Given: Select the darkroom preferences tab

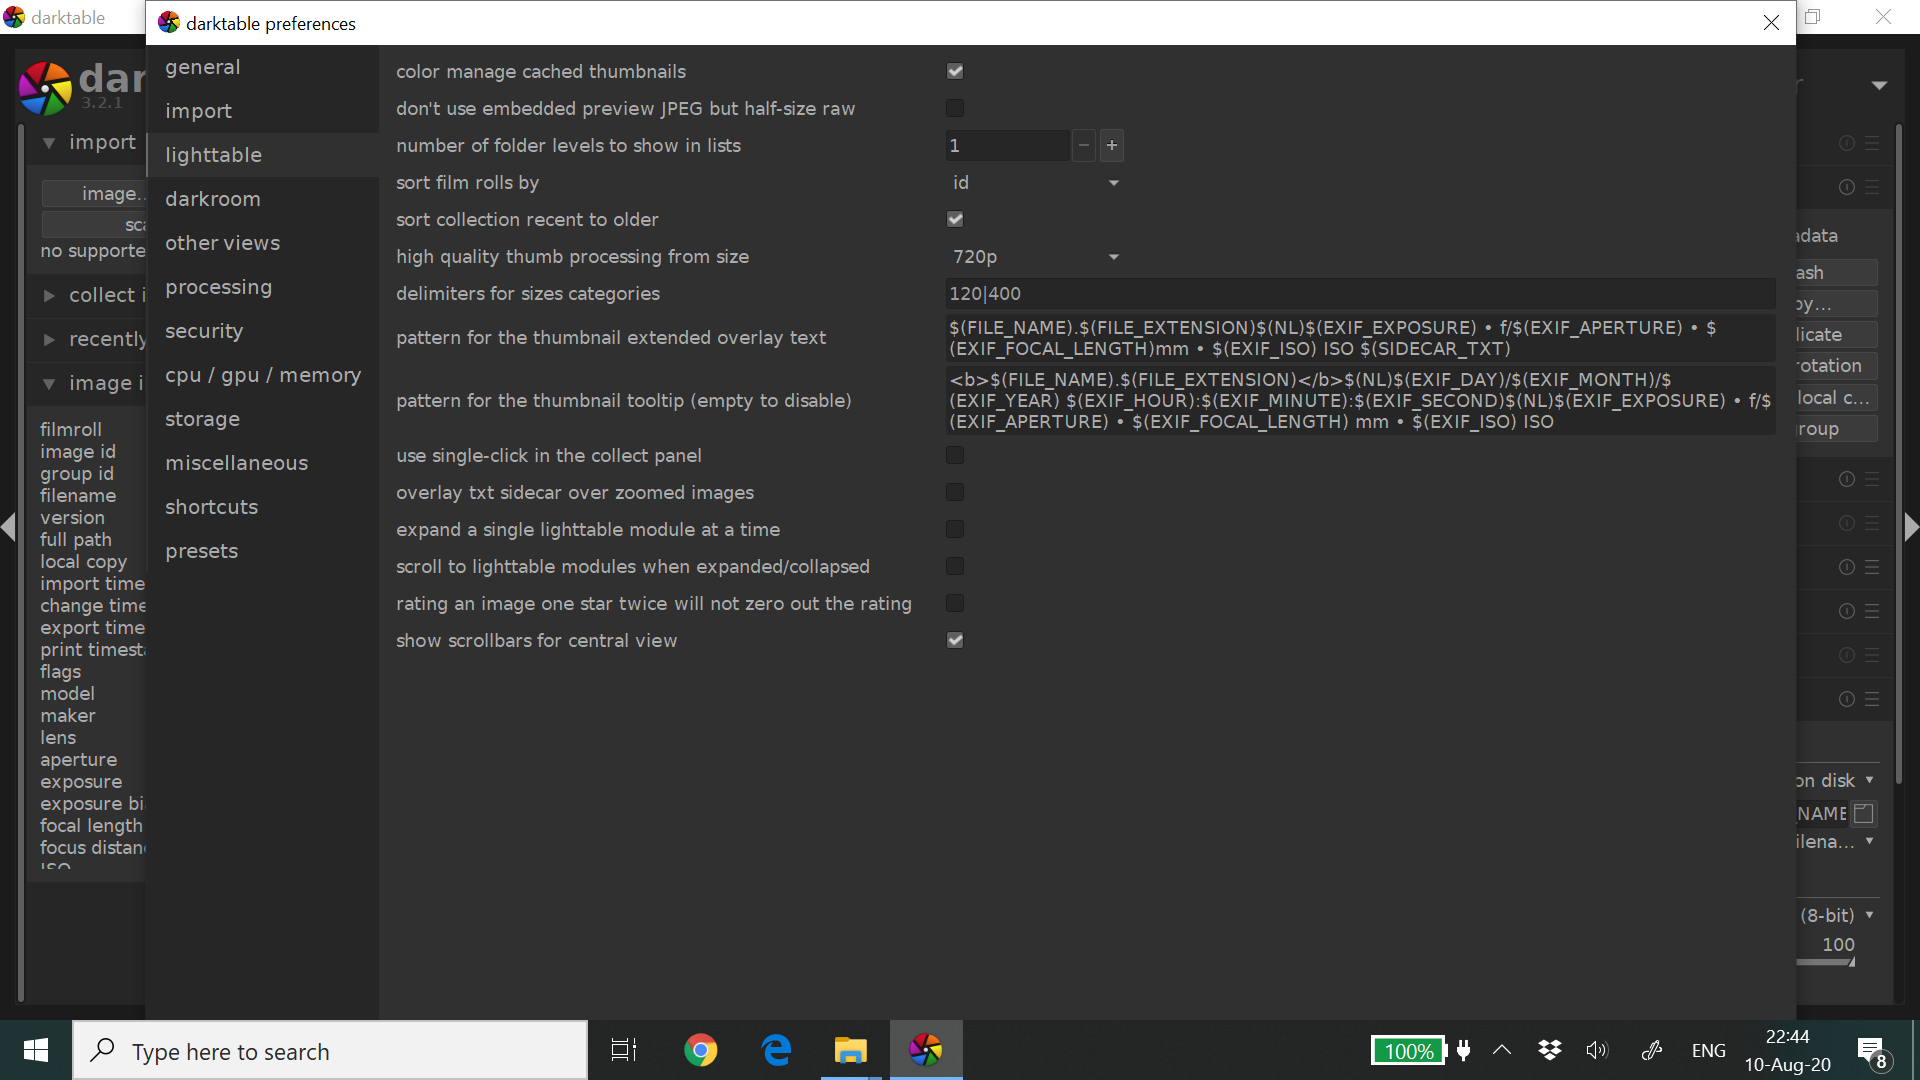Looking at the screenshot, I should [212, 199].
